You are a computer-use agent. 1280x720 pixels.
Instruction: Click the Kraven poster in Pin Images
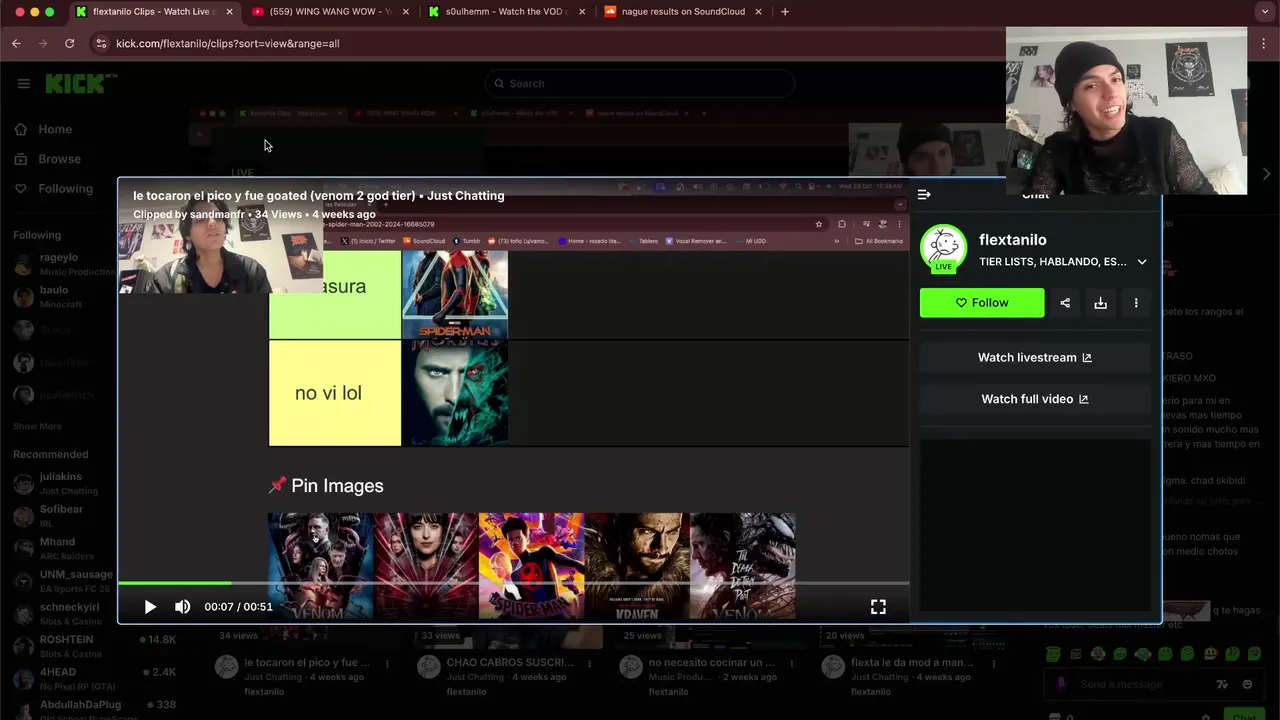637,566
